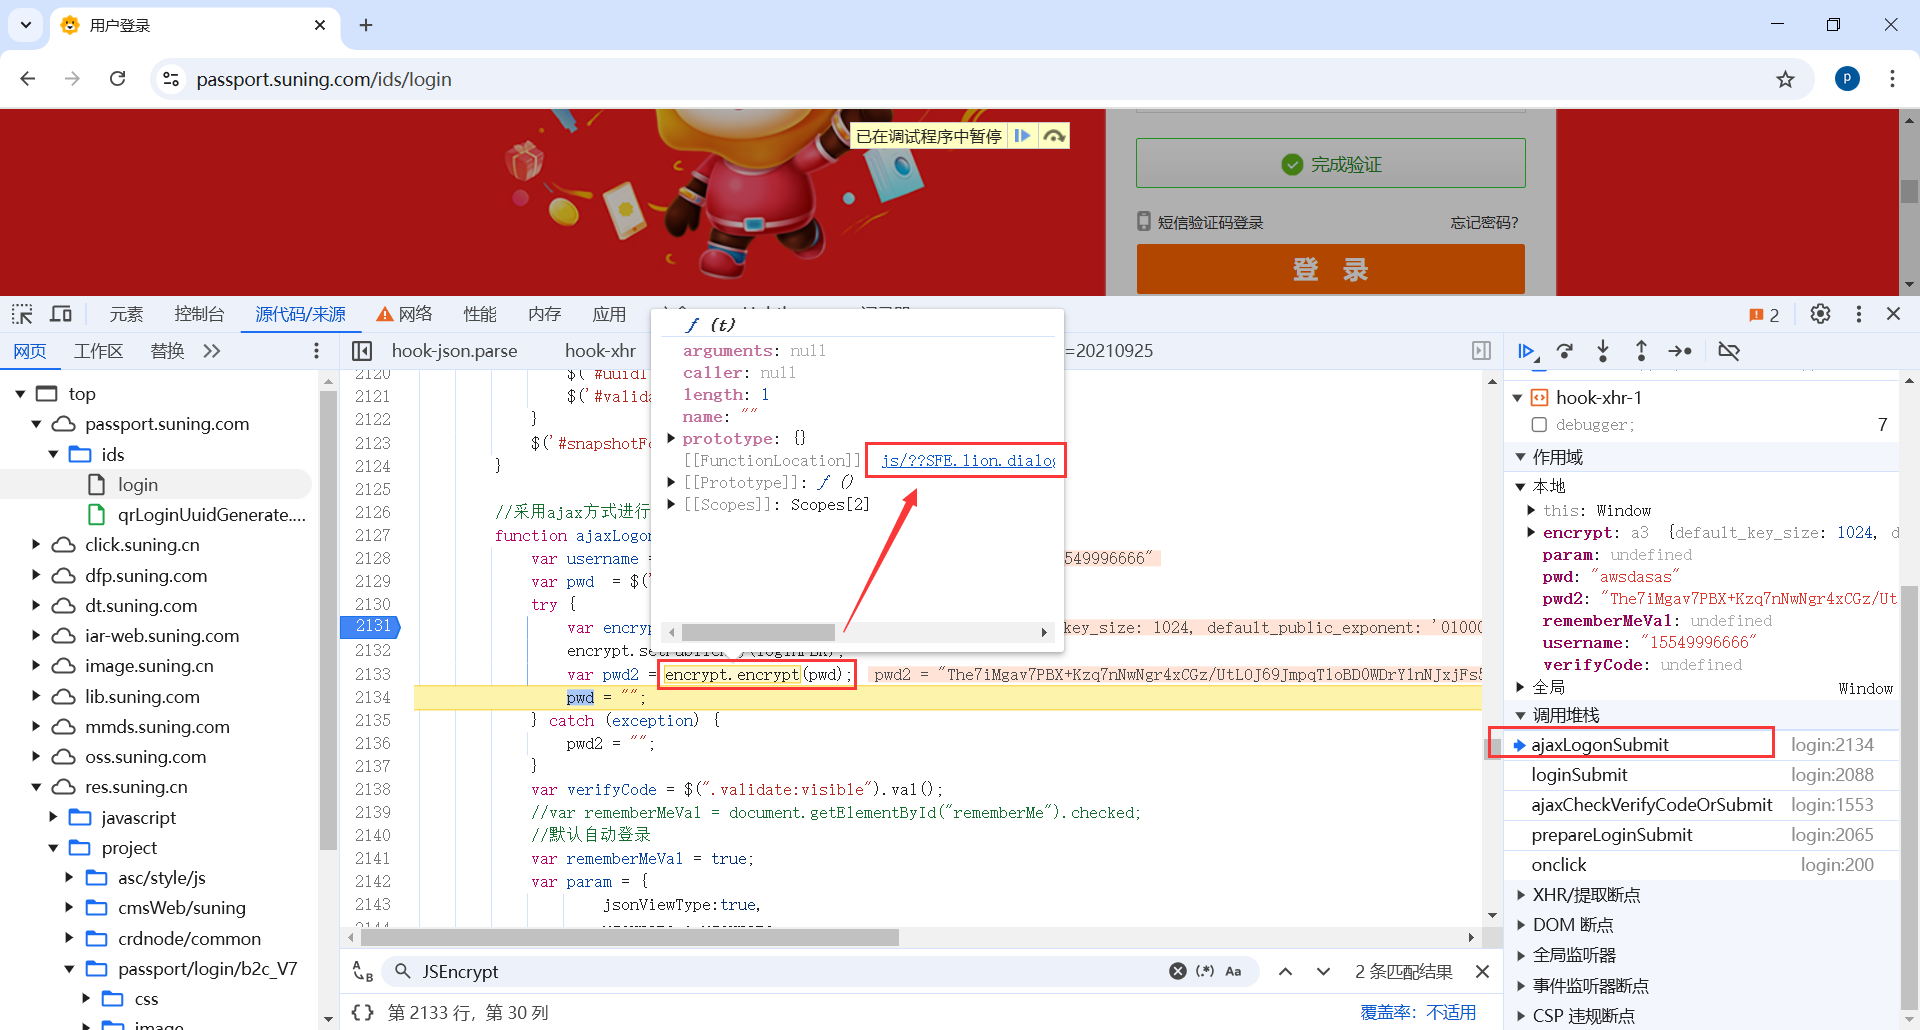View the 2 issues badge
The height and width of the screenshot is (1030, 1920).
[1764, 315]
